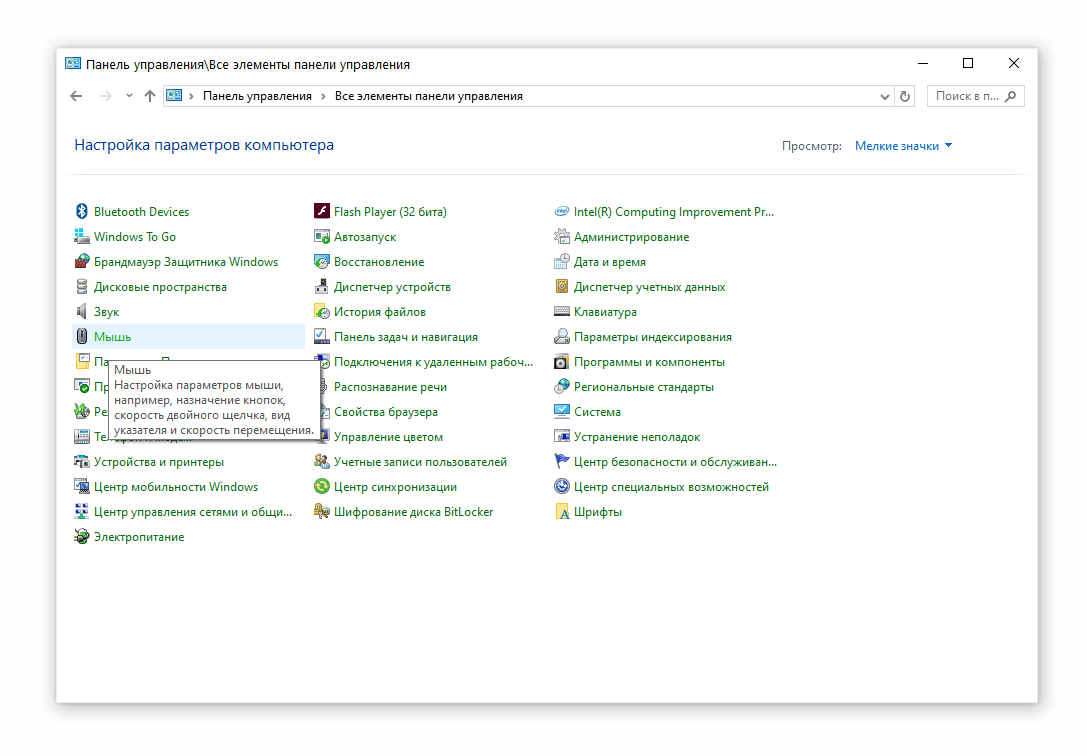Open Устройства и принтеры icon
The width and height of the screenshot is (1087, 756).
[82, 461]
